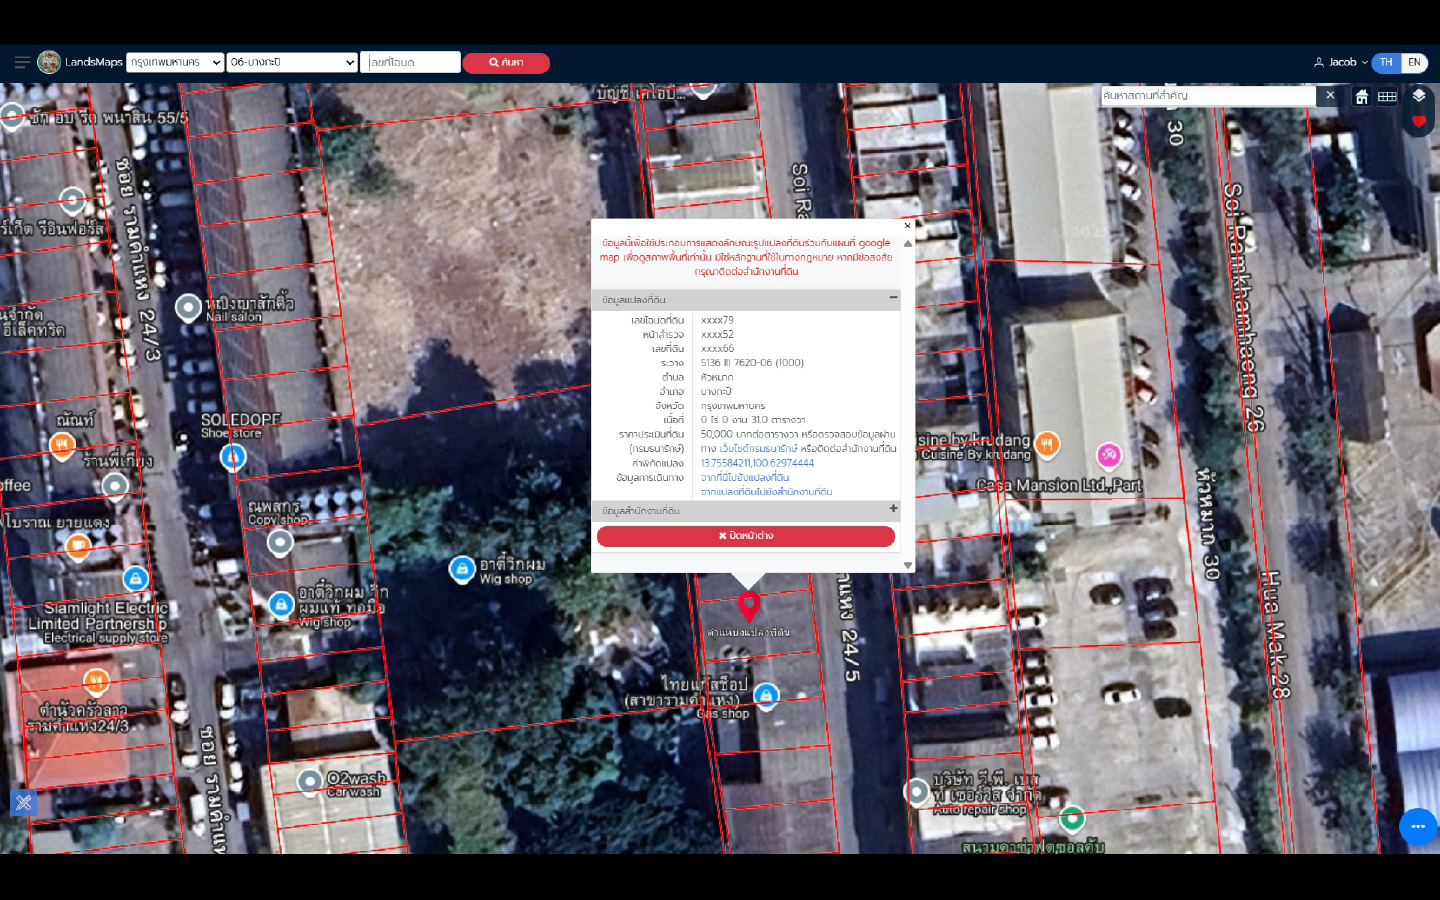This screenshot has width=1440, height=900.
Task: Open the province dropdown showing กรุงเทพมหานคร
Action: [175, 62]
